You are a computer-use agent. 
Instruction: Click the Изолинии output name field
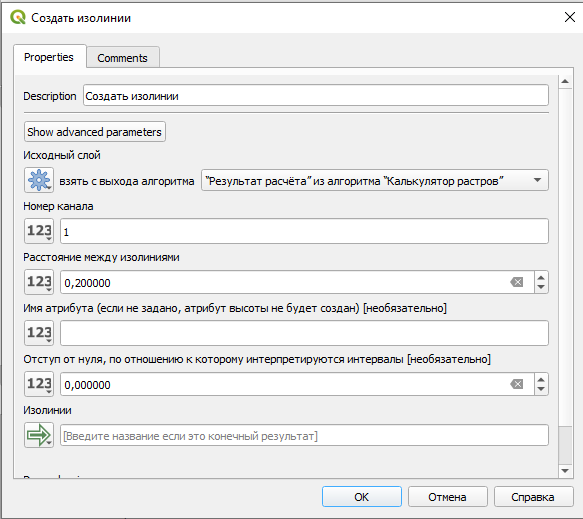304,435
